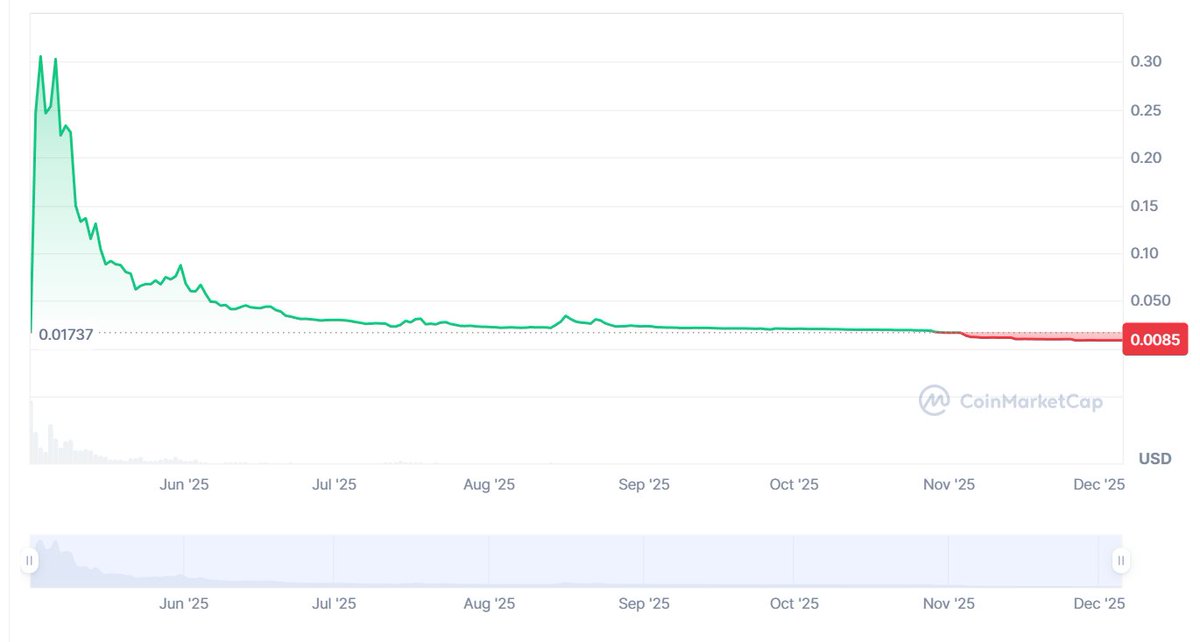
Task: Click the CoinMarketCap logo icon
Action: click(934, 401)
